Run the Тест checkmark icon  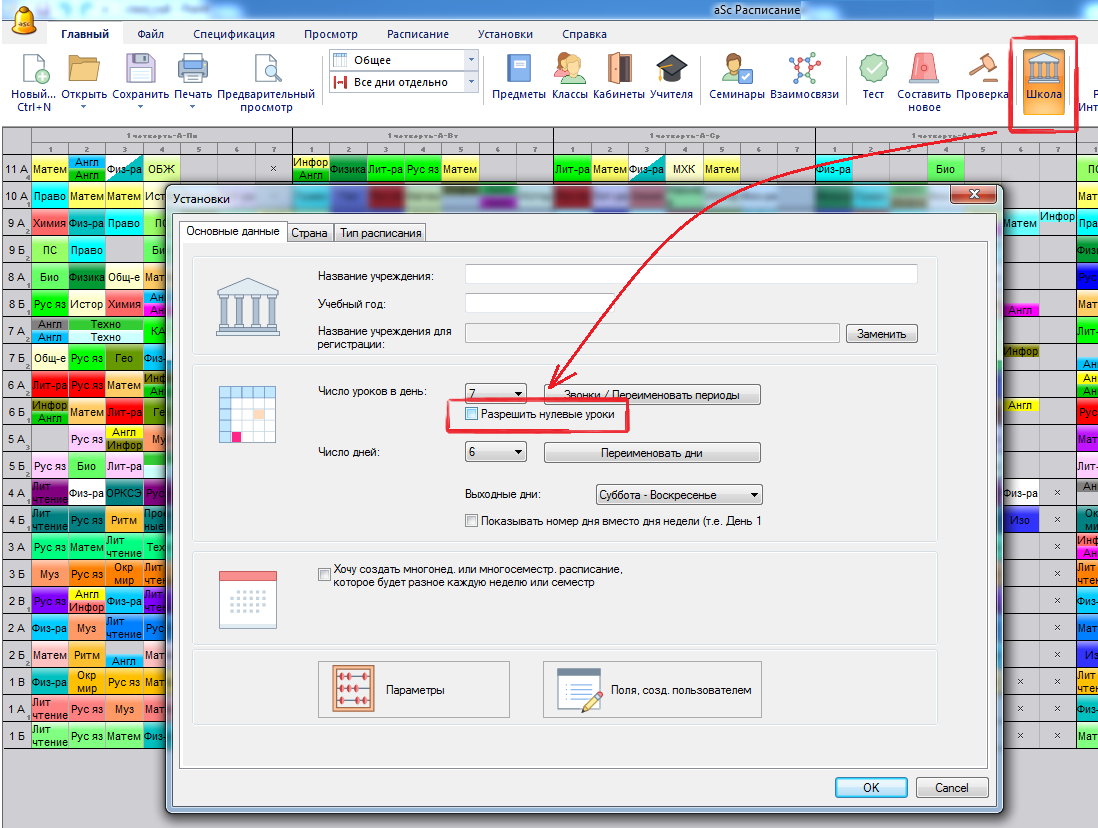coord(873,76)
